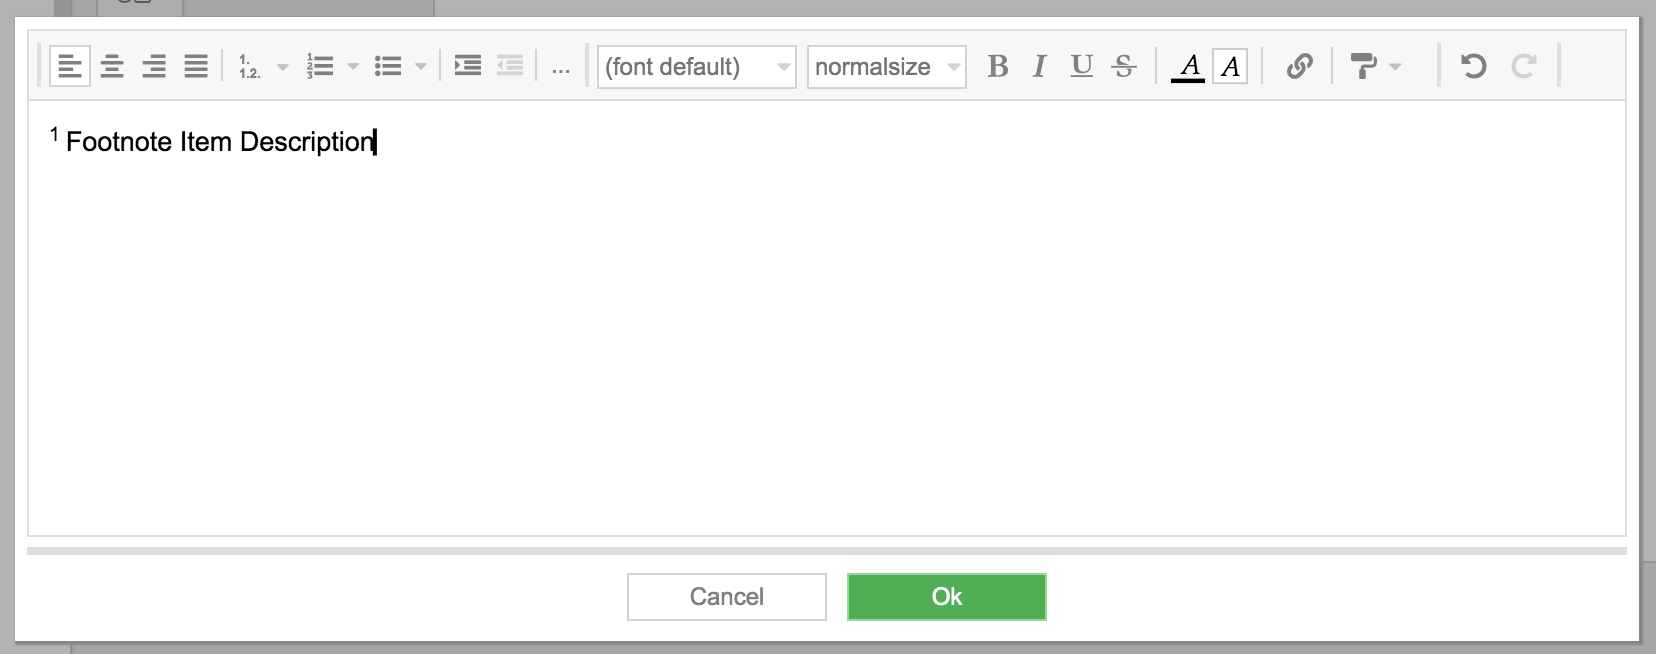Screen dimensions: 1656x654
Task: Justify the footnote text
Action: [196, 67]
